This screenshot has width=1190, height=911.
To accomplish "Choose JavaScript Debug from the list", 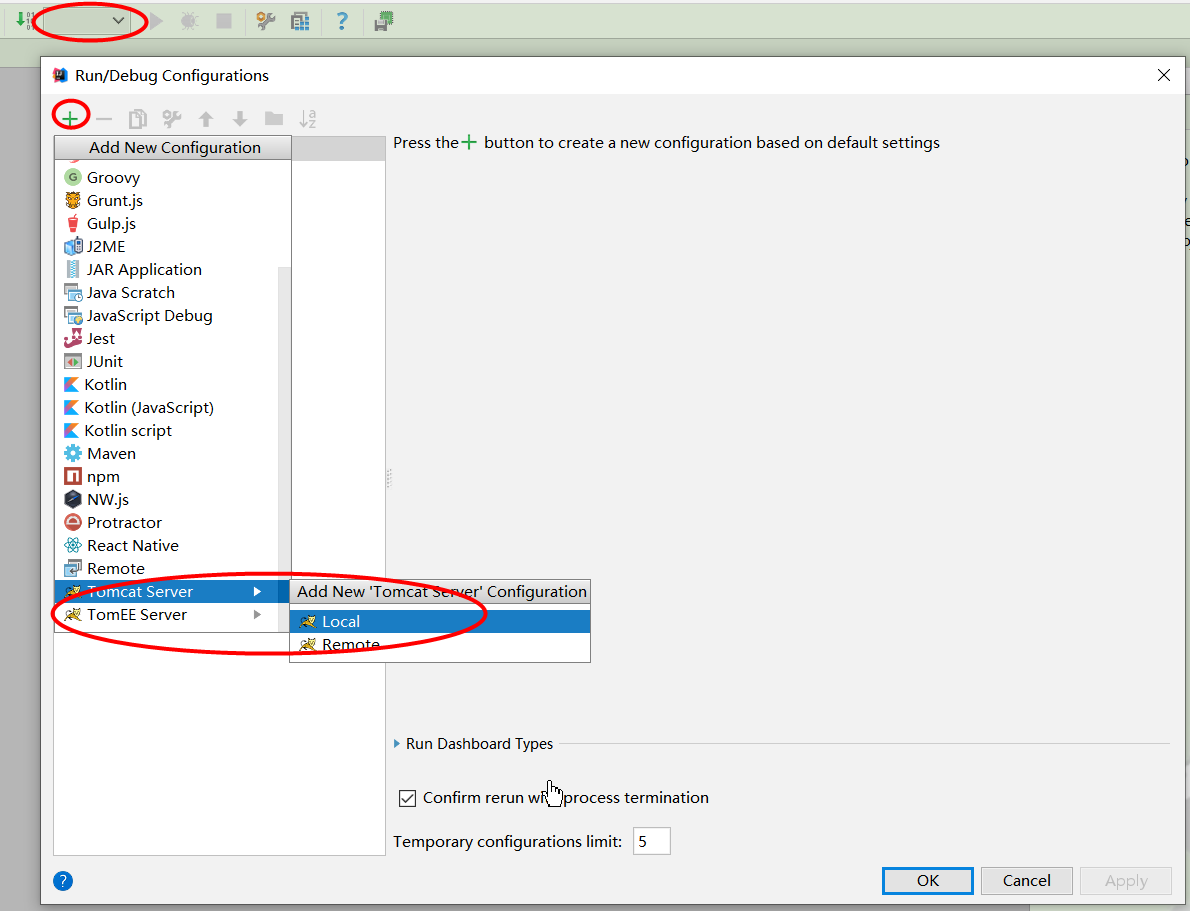I will (167, 316).
